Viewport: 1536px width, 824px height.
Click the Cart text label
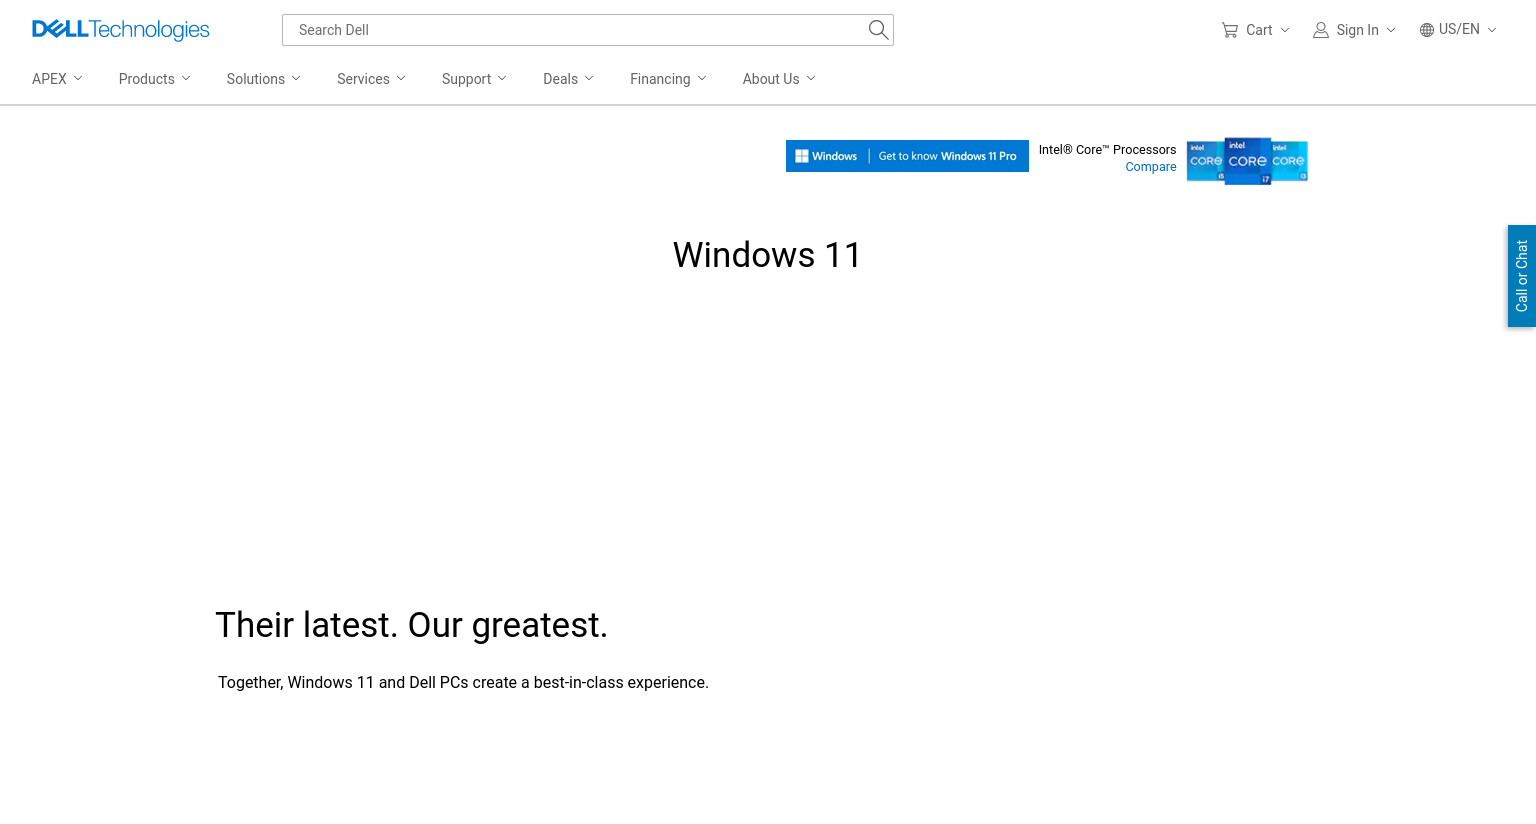tap(1259, 30)
